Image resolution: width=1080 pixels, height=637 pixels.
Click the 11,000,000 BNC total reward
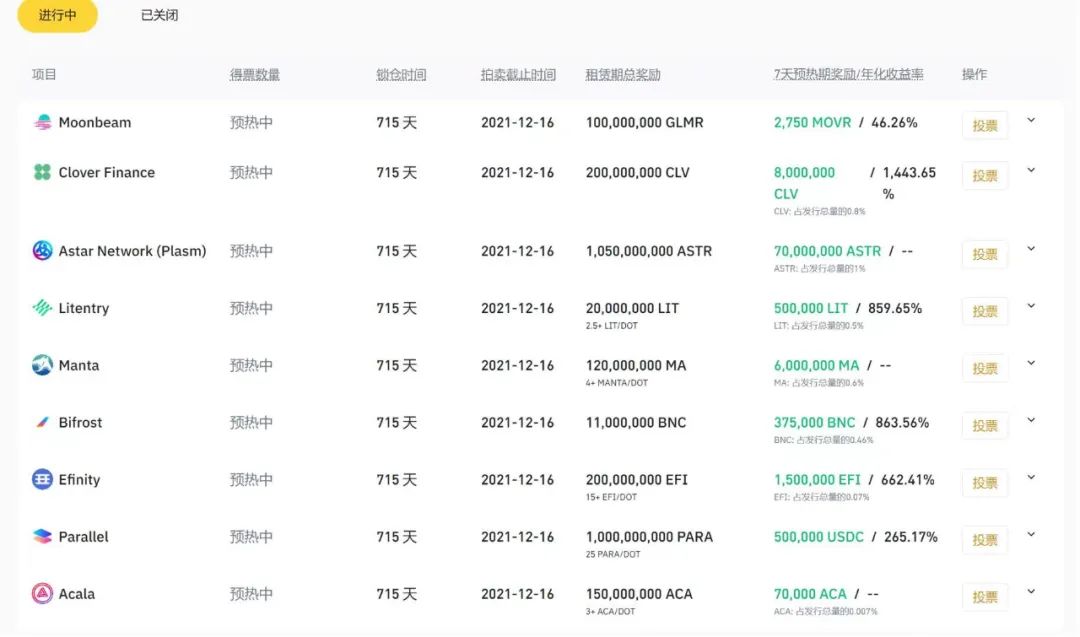(x=636, y=423)
